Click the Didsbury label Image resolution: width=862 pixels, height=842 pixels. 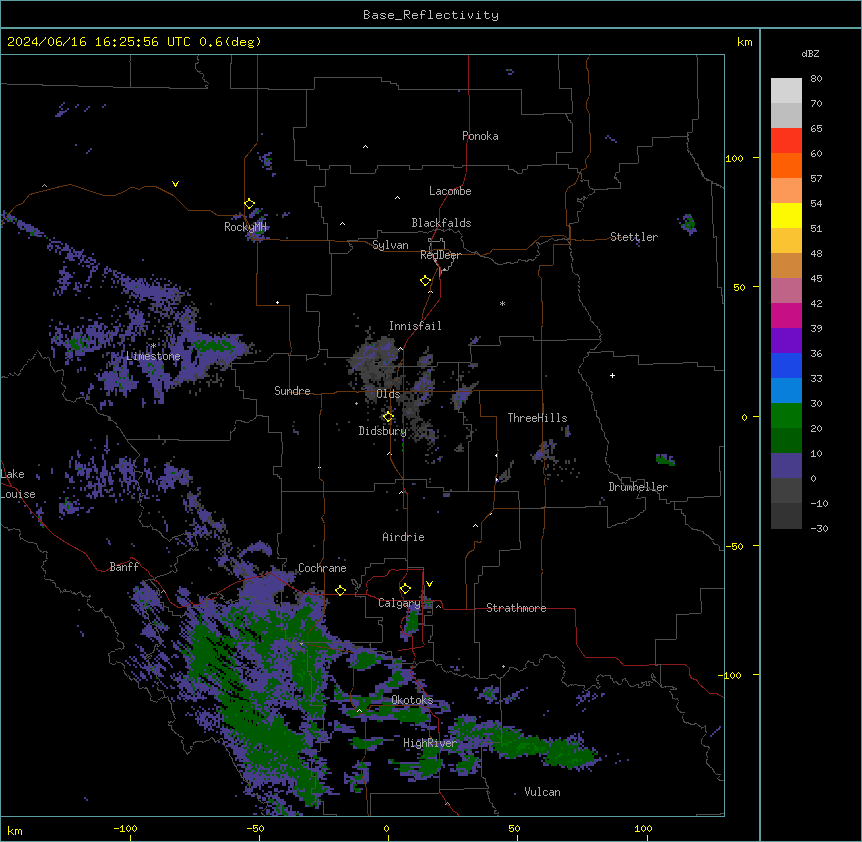click(x=383, y=431)
